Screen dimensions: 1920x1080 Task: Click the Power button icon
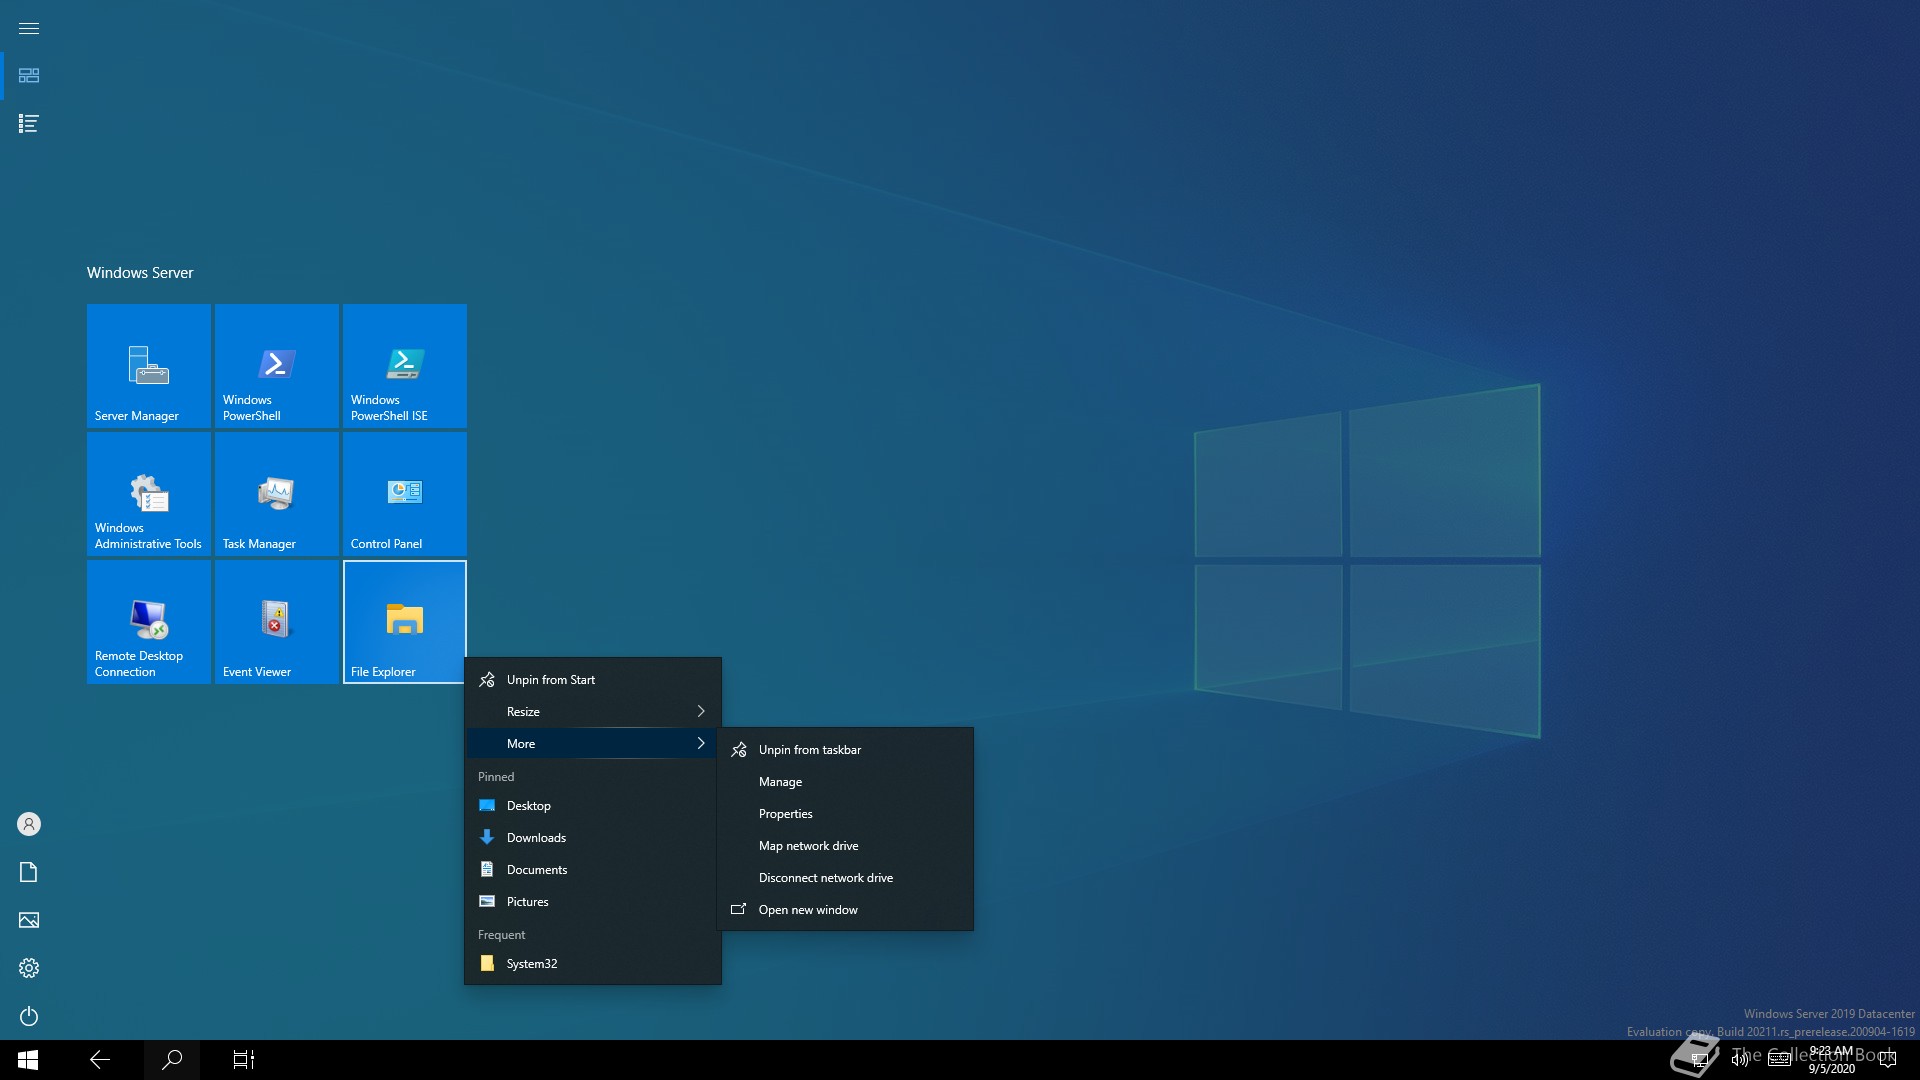(x=29, y=1016)
